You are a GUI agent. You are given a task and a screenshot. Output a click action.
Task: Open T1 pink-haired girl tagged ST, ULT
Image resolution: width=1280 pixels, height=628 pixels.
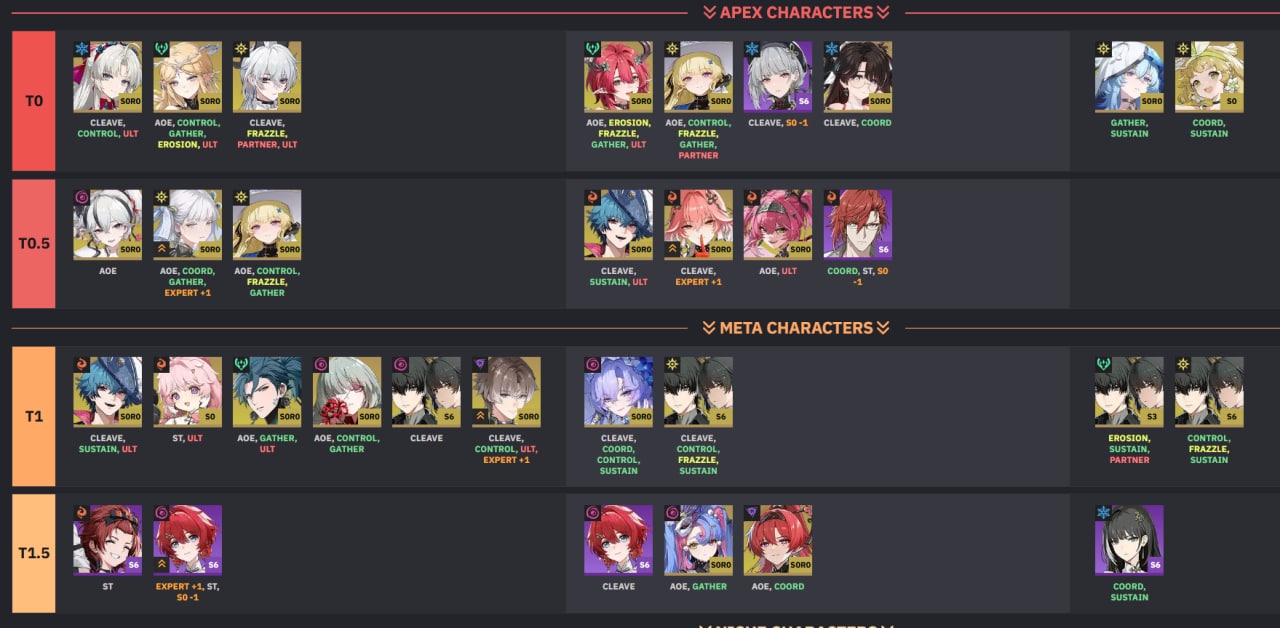tap(187, 391)
